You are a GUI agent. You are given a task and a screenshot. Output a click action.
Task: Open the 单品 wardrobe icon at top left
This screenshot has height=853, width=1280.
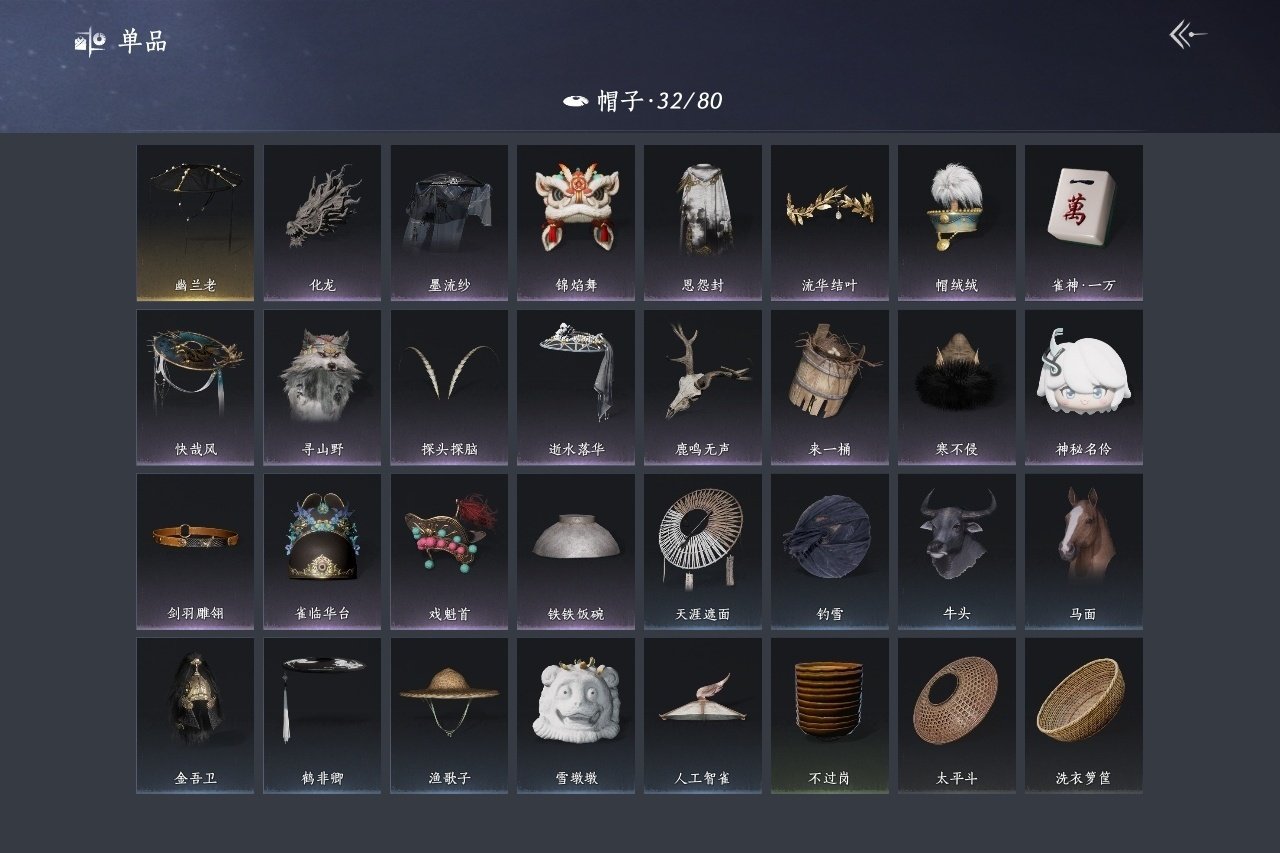pyautogui.click(x=90, y=42)
